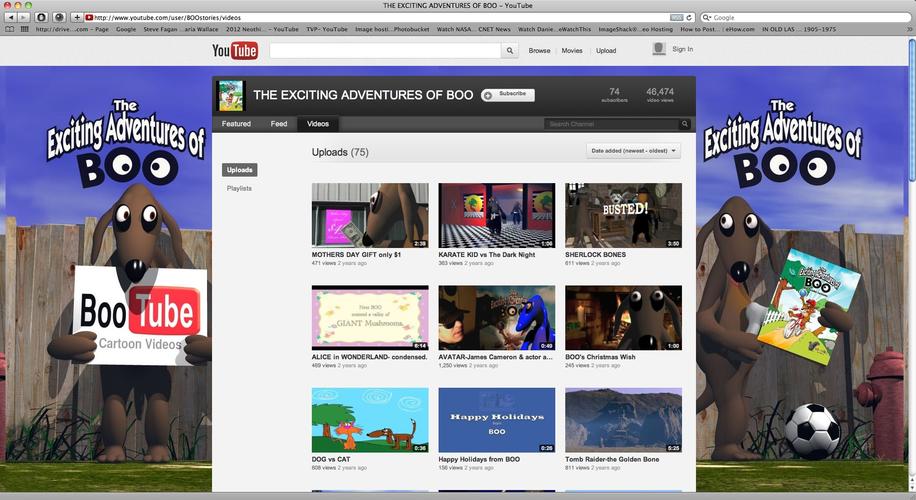Click THE EXCITING ADVENTURES OF BOO channel title

coord(363,95)
